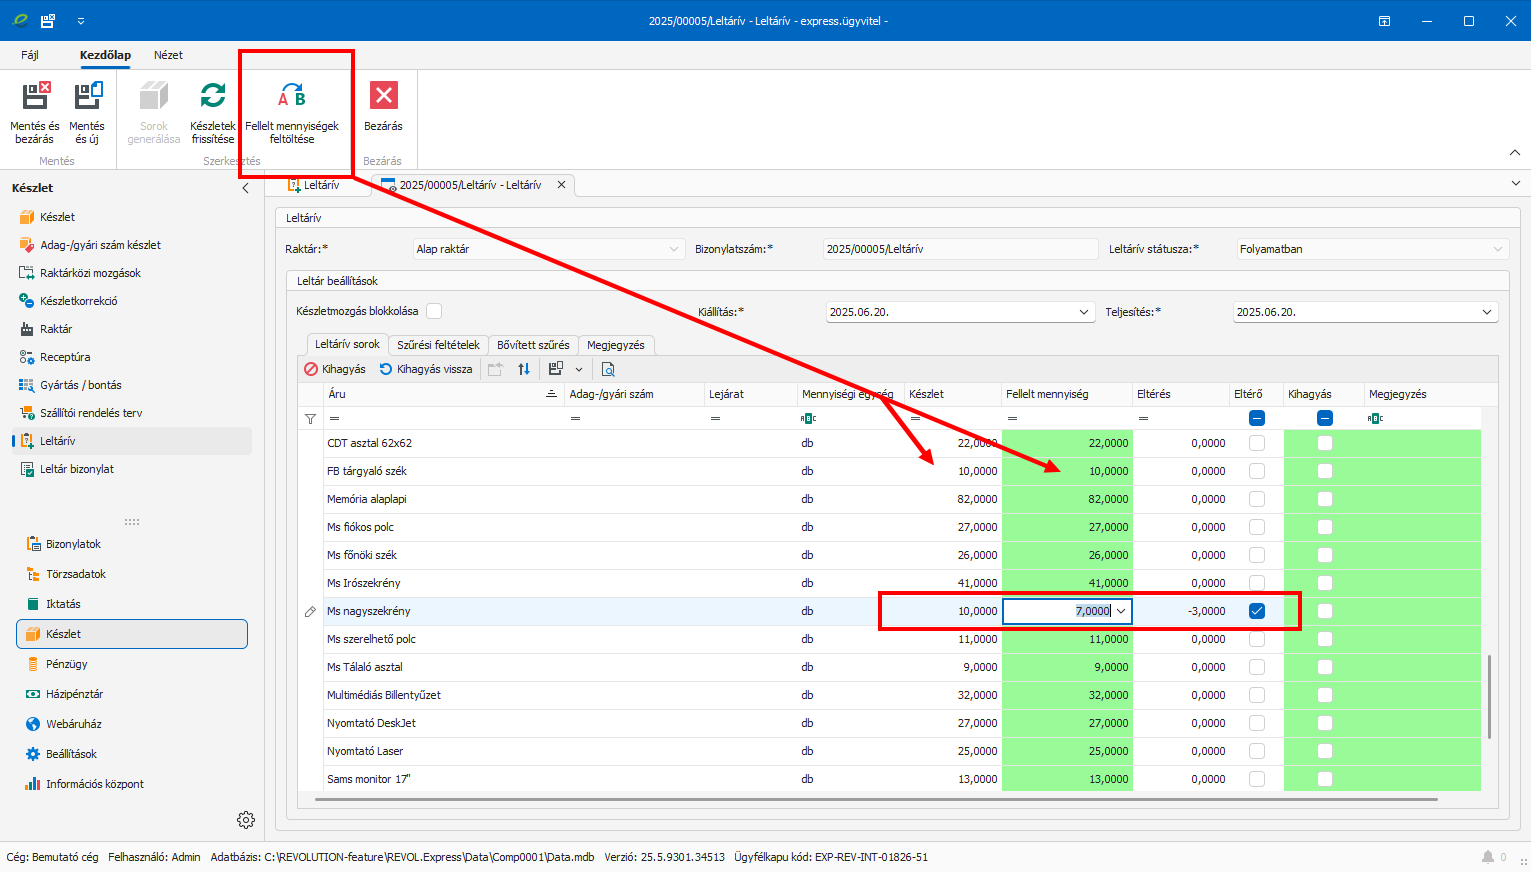The height and width of the screenshot is (872, 1531).
Task: Click the vertical scrollbar of the grid
Action: point(1489,696)
